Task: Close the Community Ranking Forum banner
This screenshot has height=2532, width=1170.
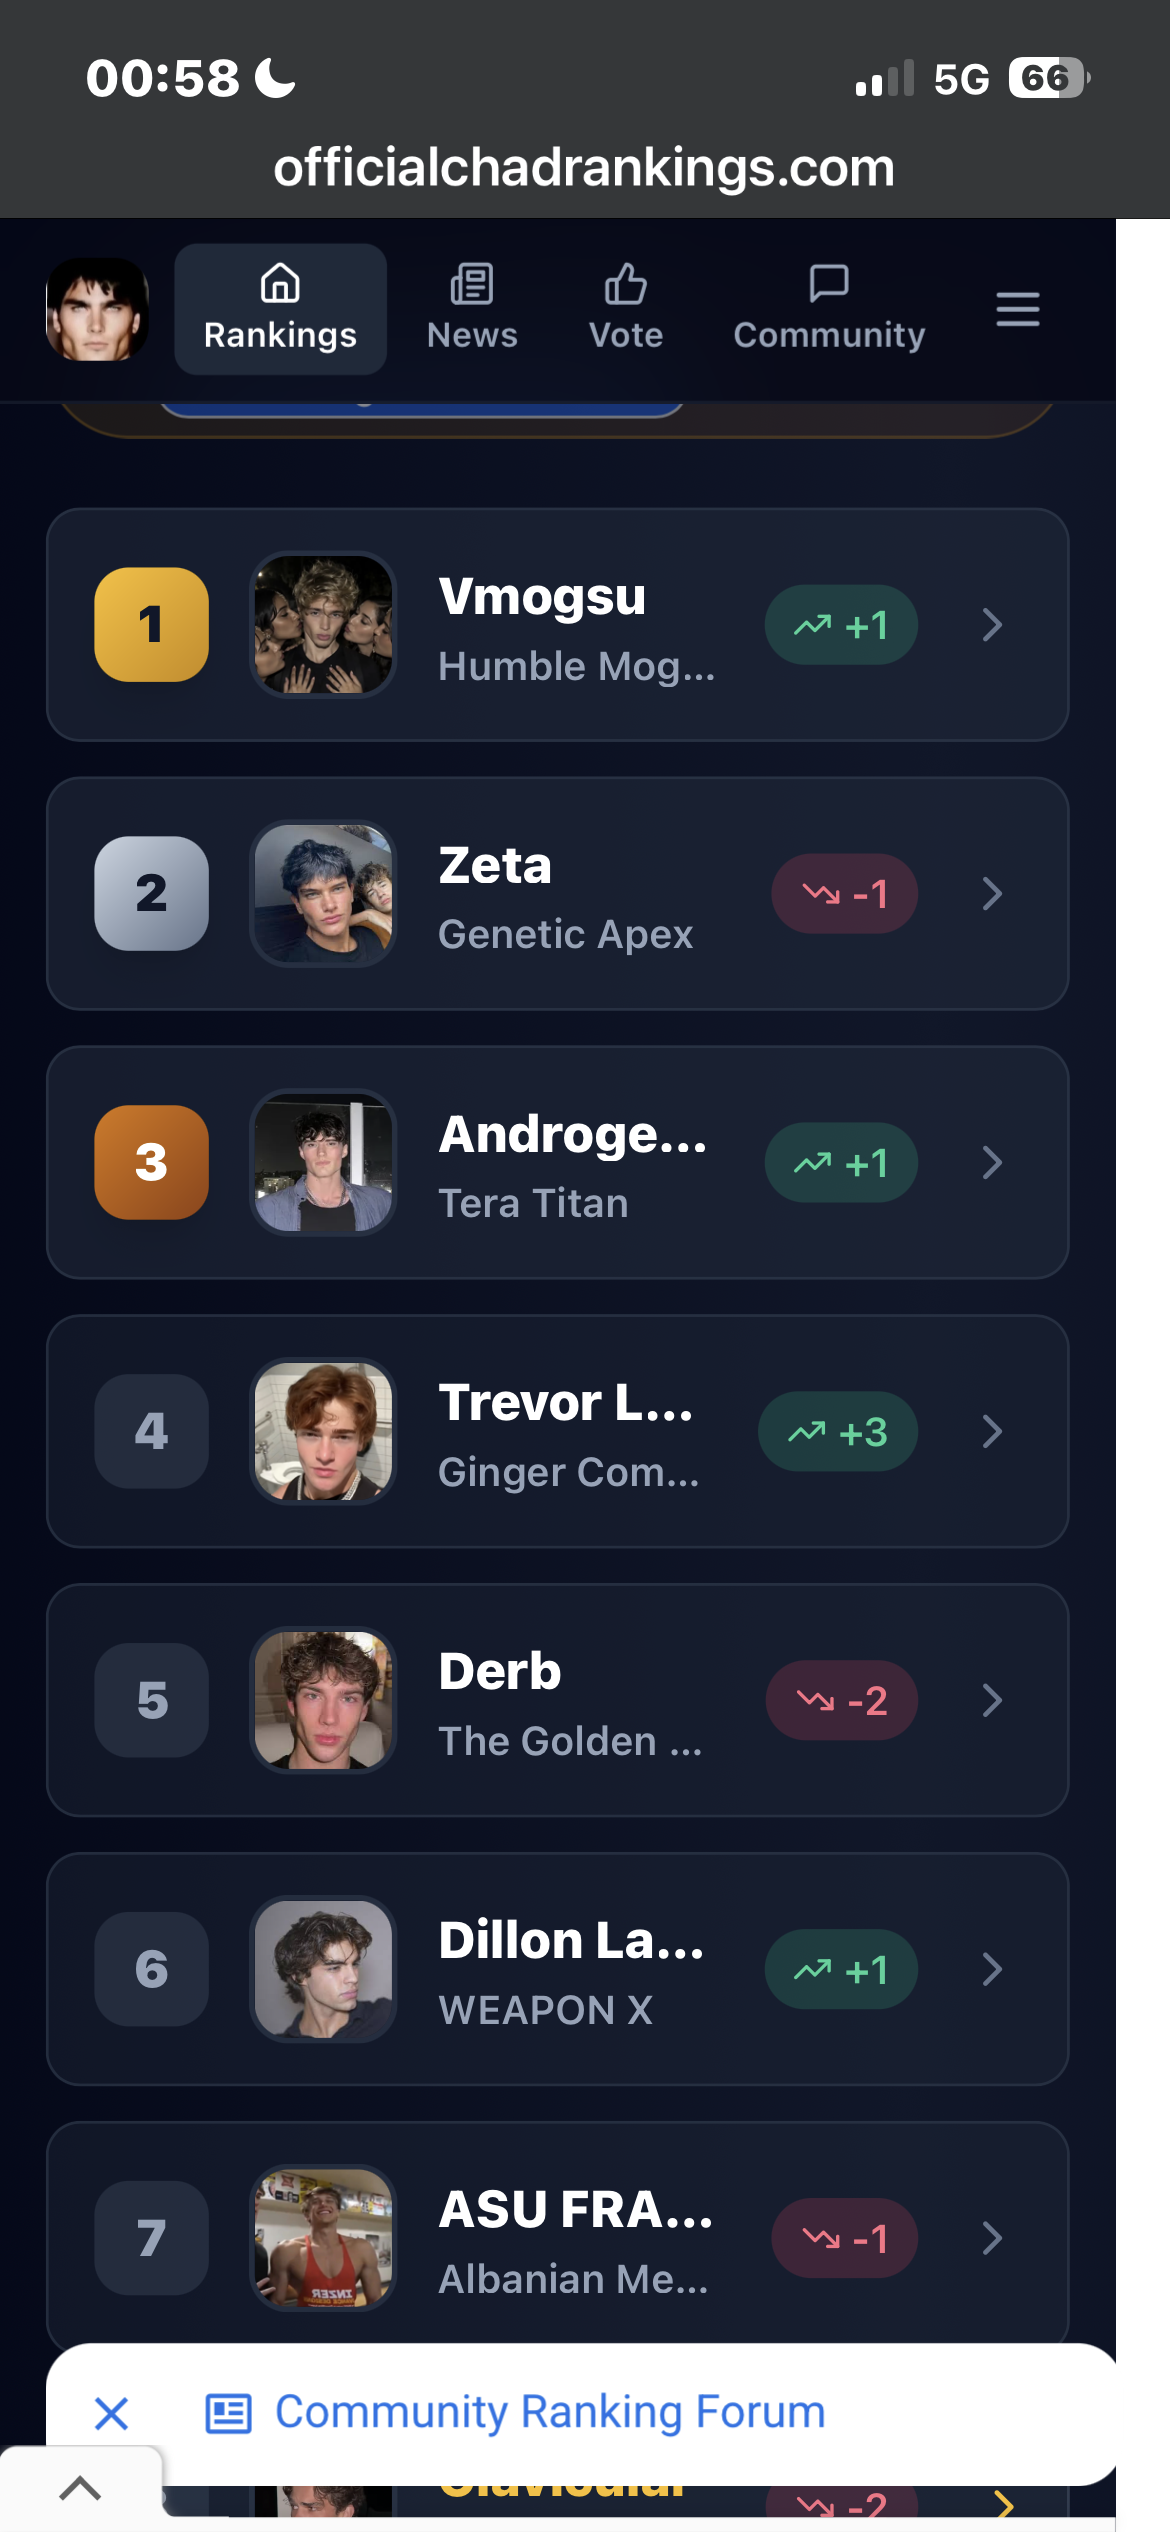Action: pos(111,2413)
